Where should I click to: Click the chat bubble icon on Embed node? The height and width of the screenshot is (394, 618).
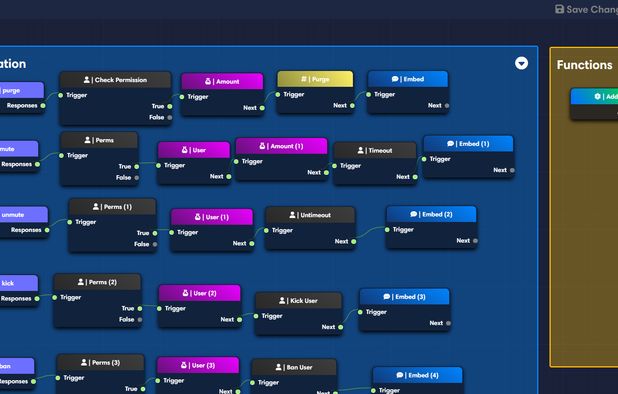pos(395,79)
